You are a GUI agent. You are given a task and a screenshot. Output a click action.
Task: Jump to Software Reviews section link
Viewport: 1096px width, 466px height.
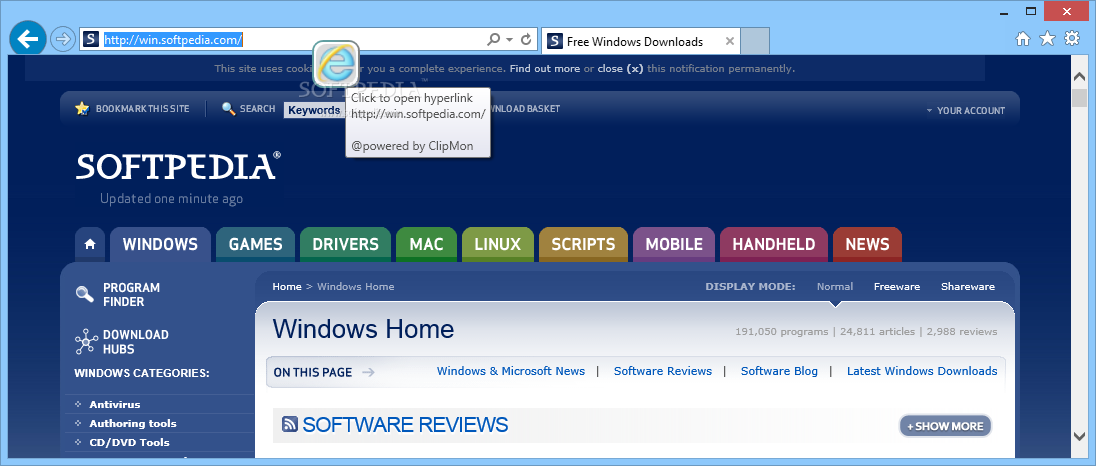click(x=663, y=371)
